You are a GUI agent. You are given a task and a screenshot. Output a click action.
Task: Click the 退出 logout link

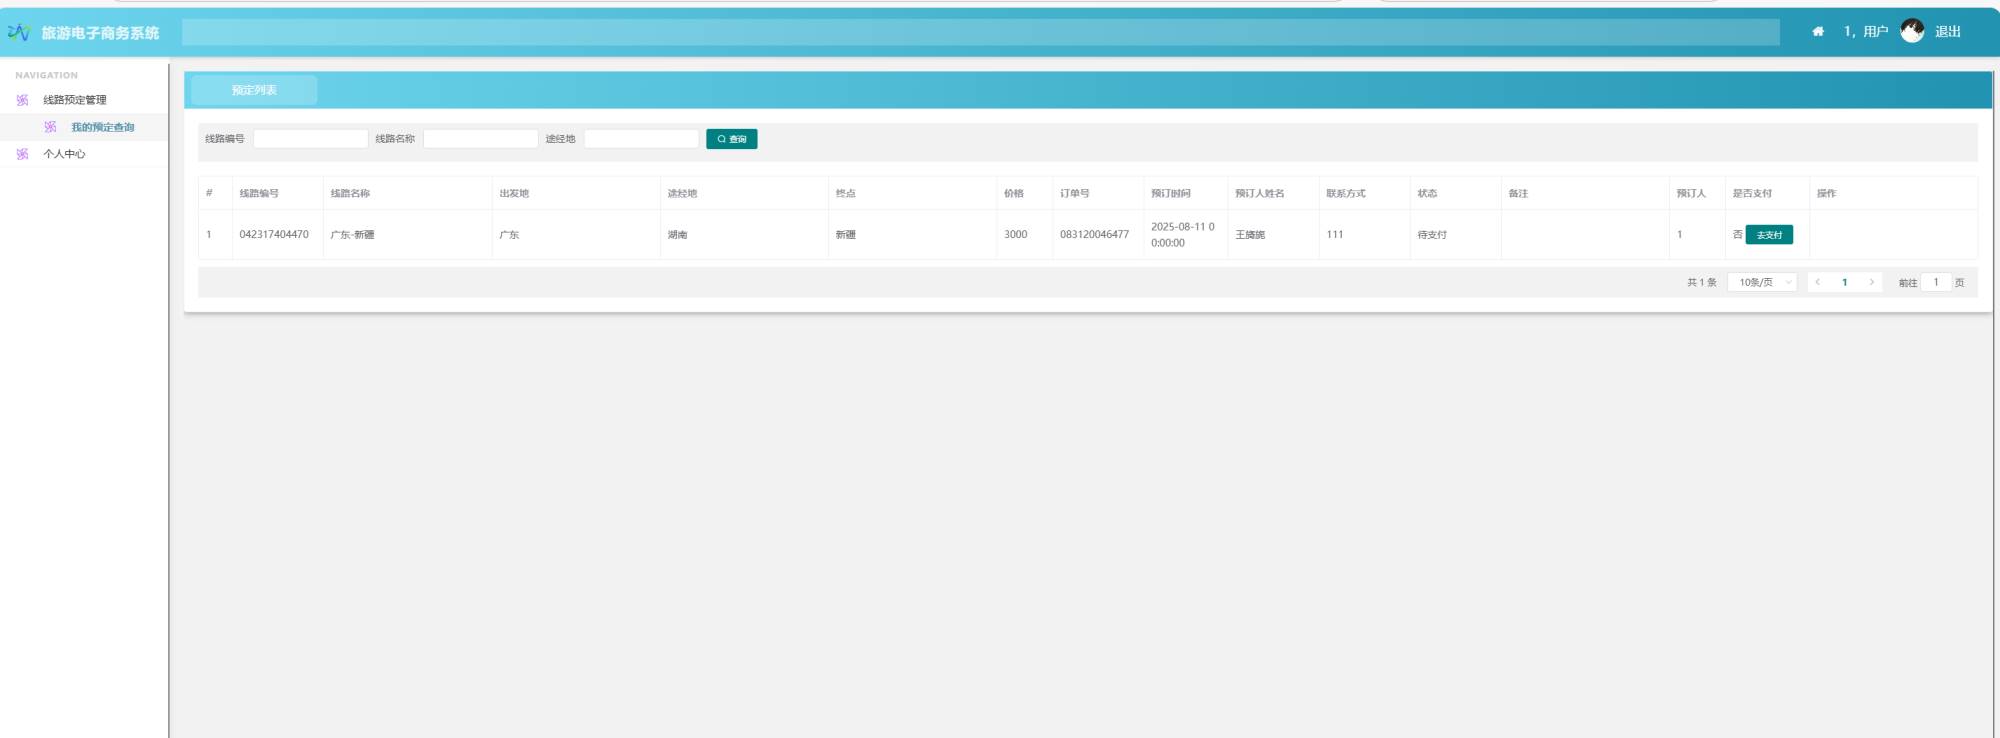1947,32
